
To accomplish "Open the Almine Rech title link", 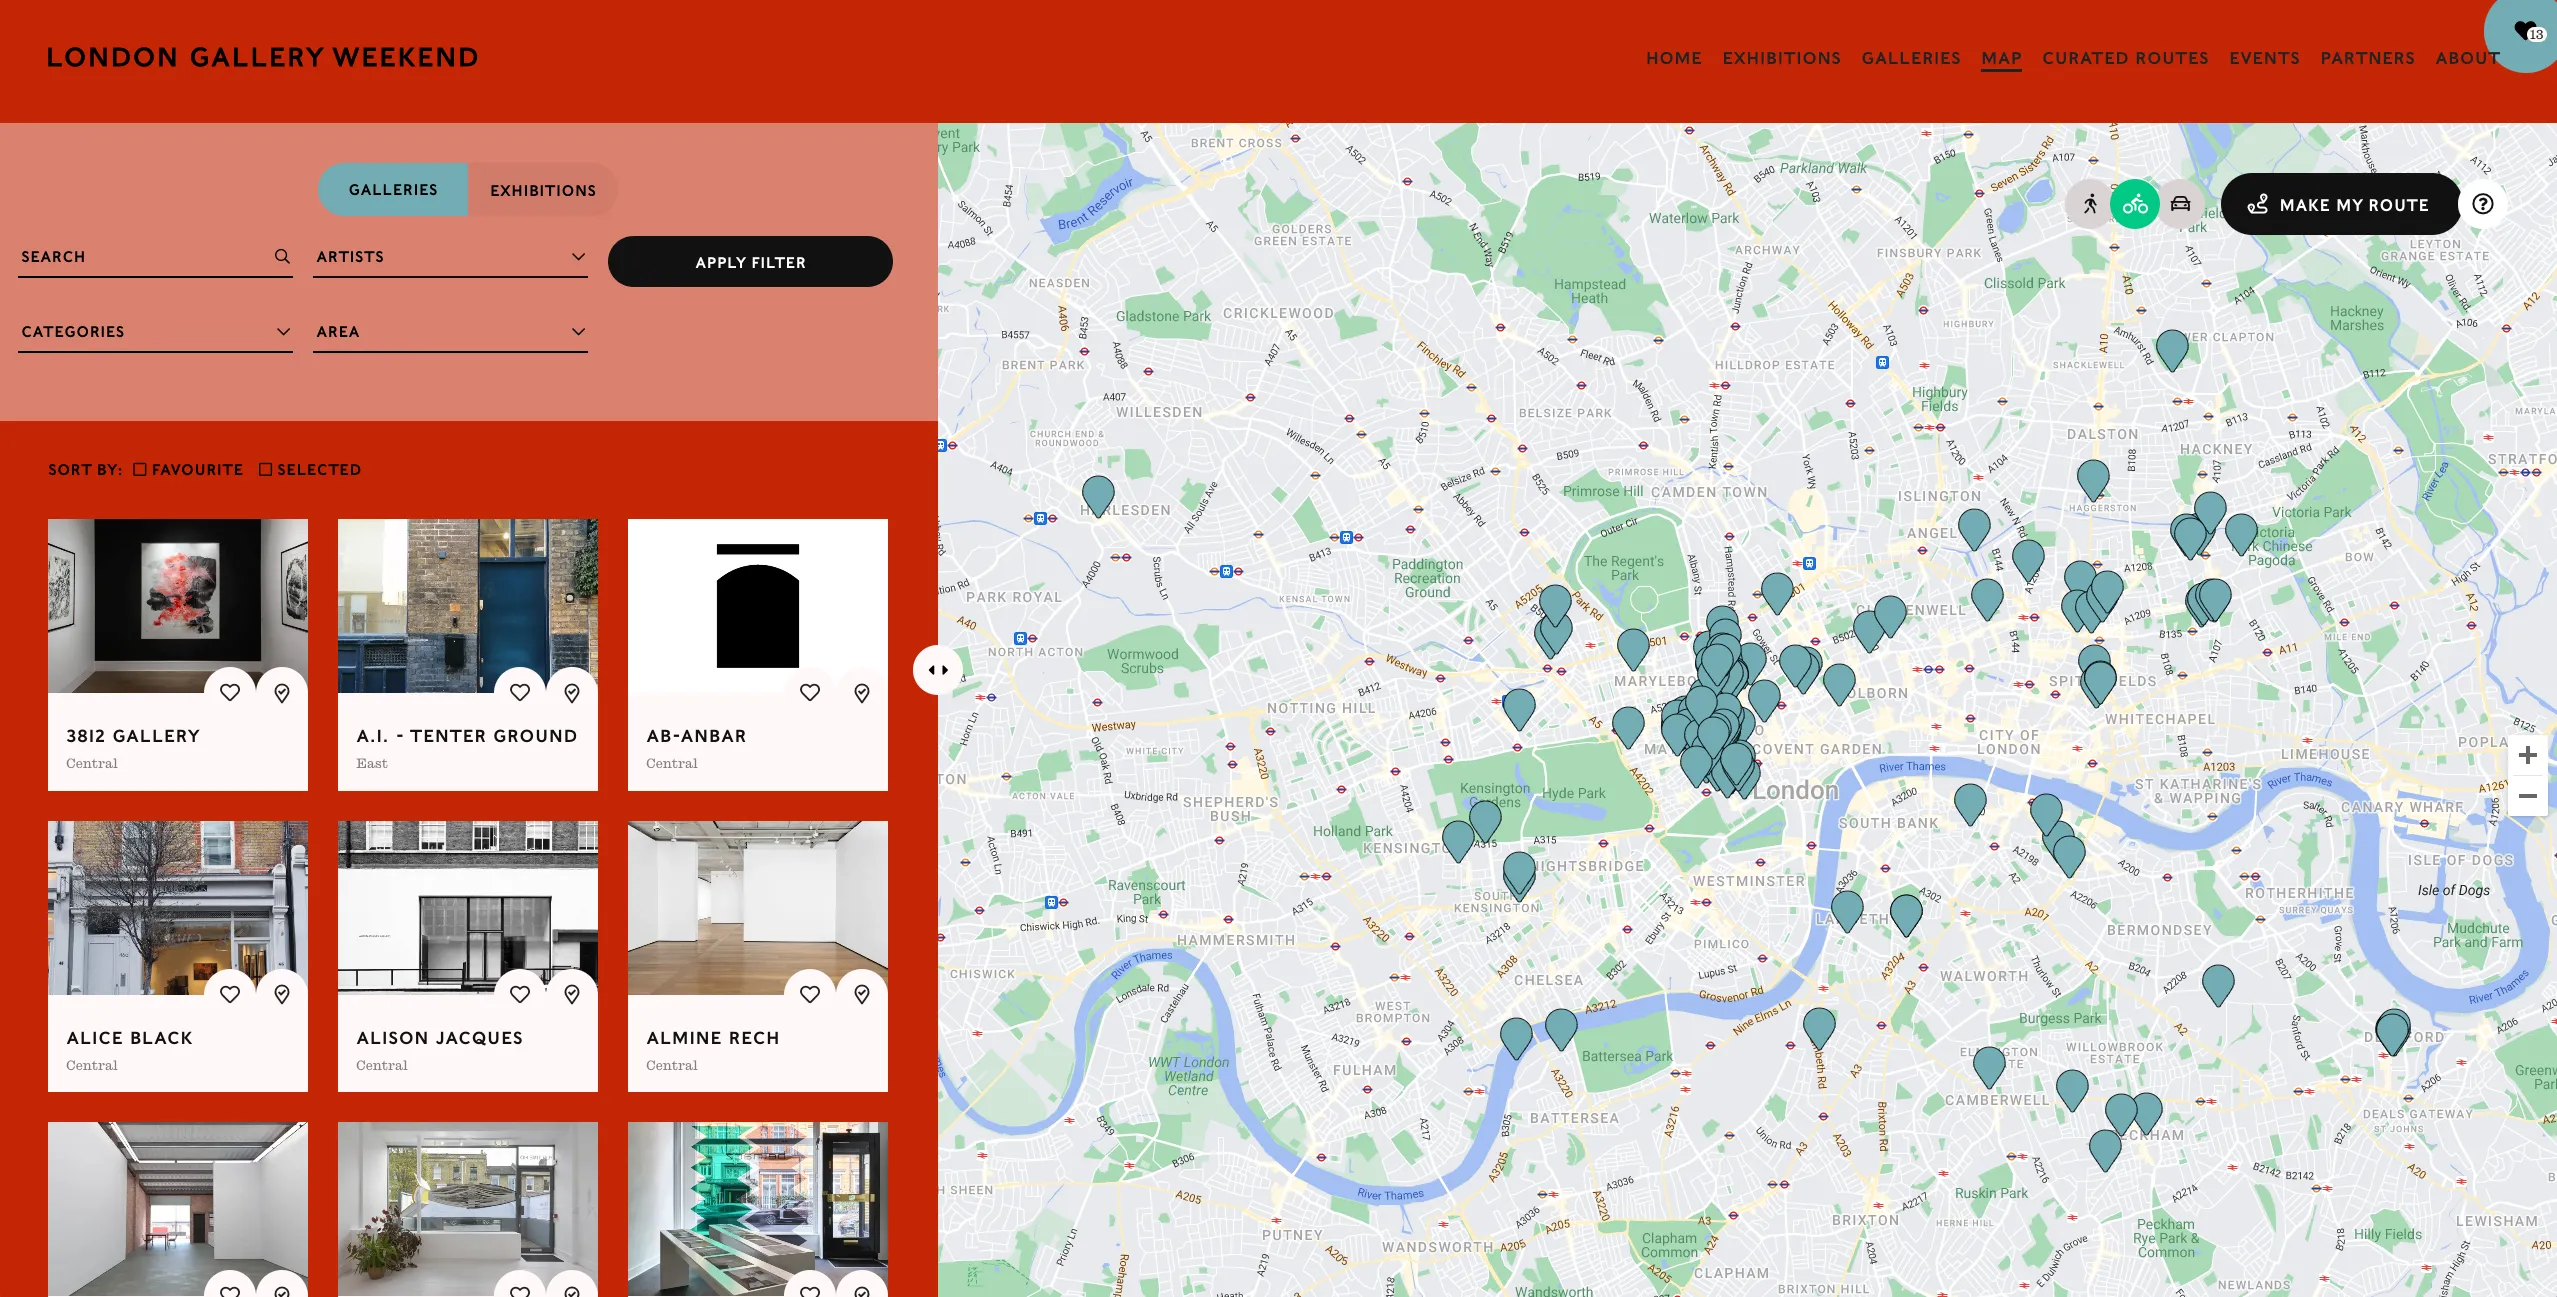I will pos(713,1038).
